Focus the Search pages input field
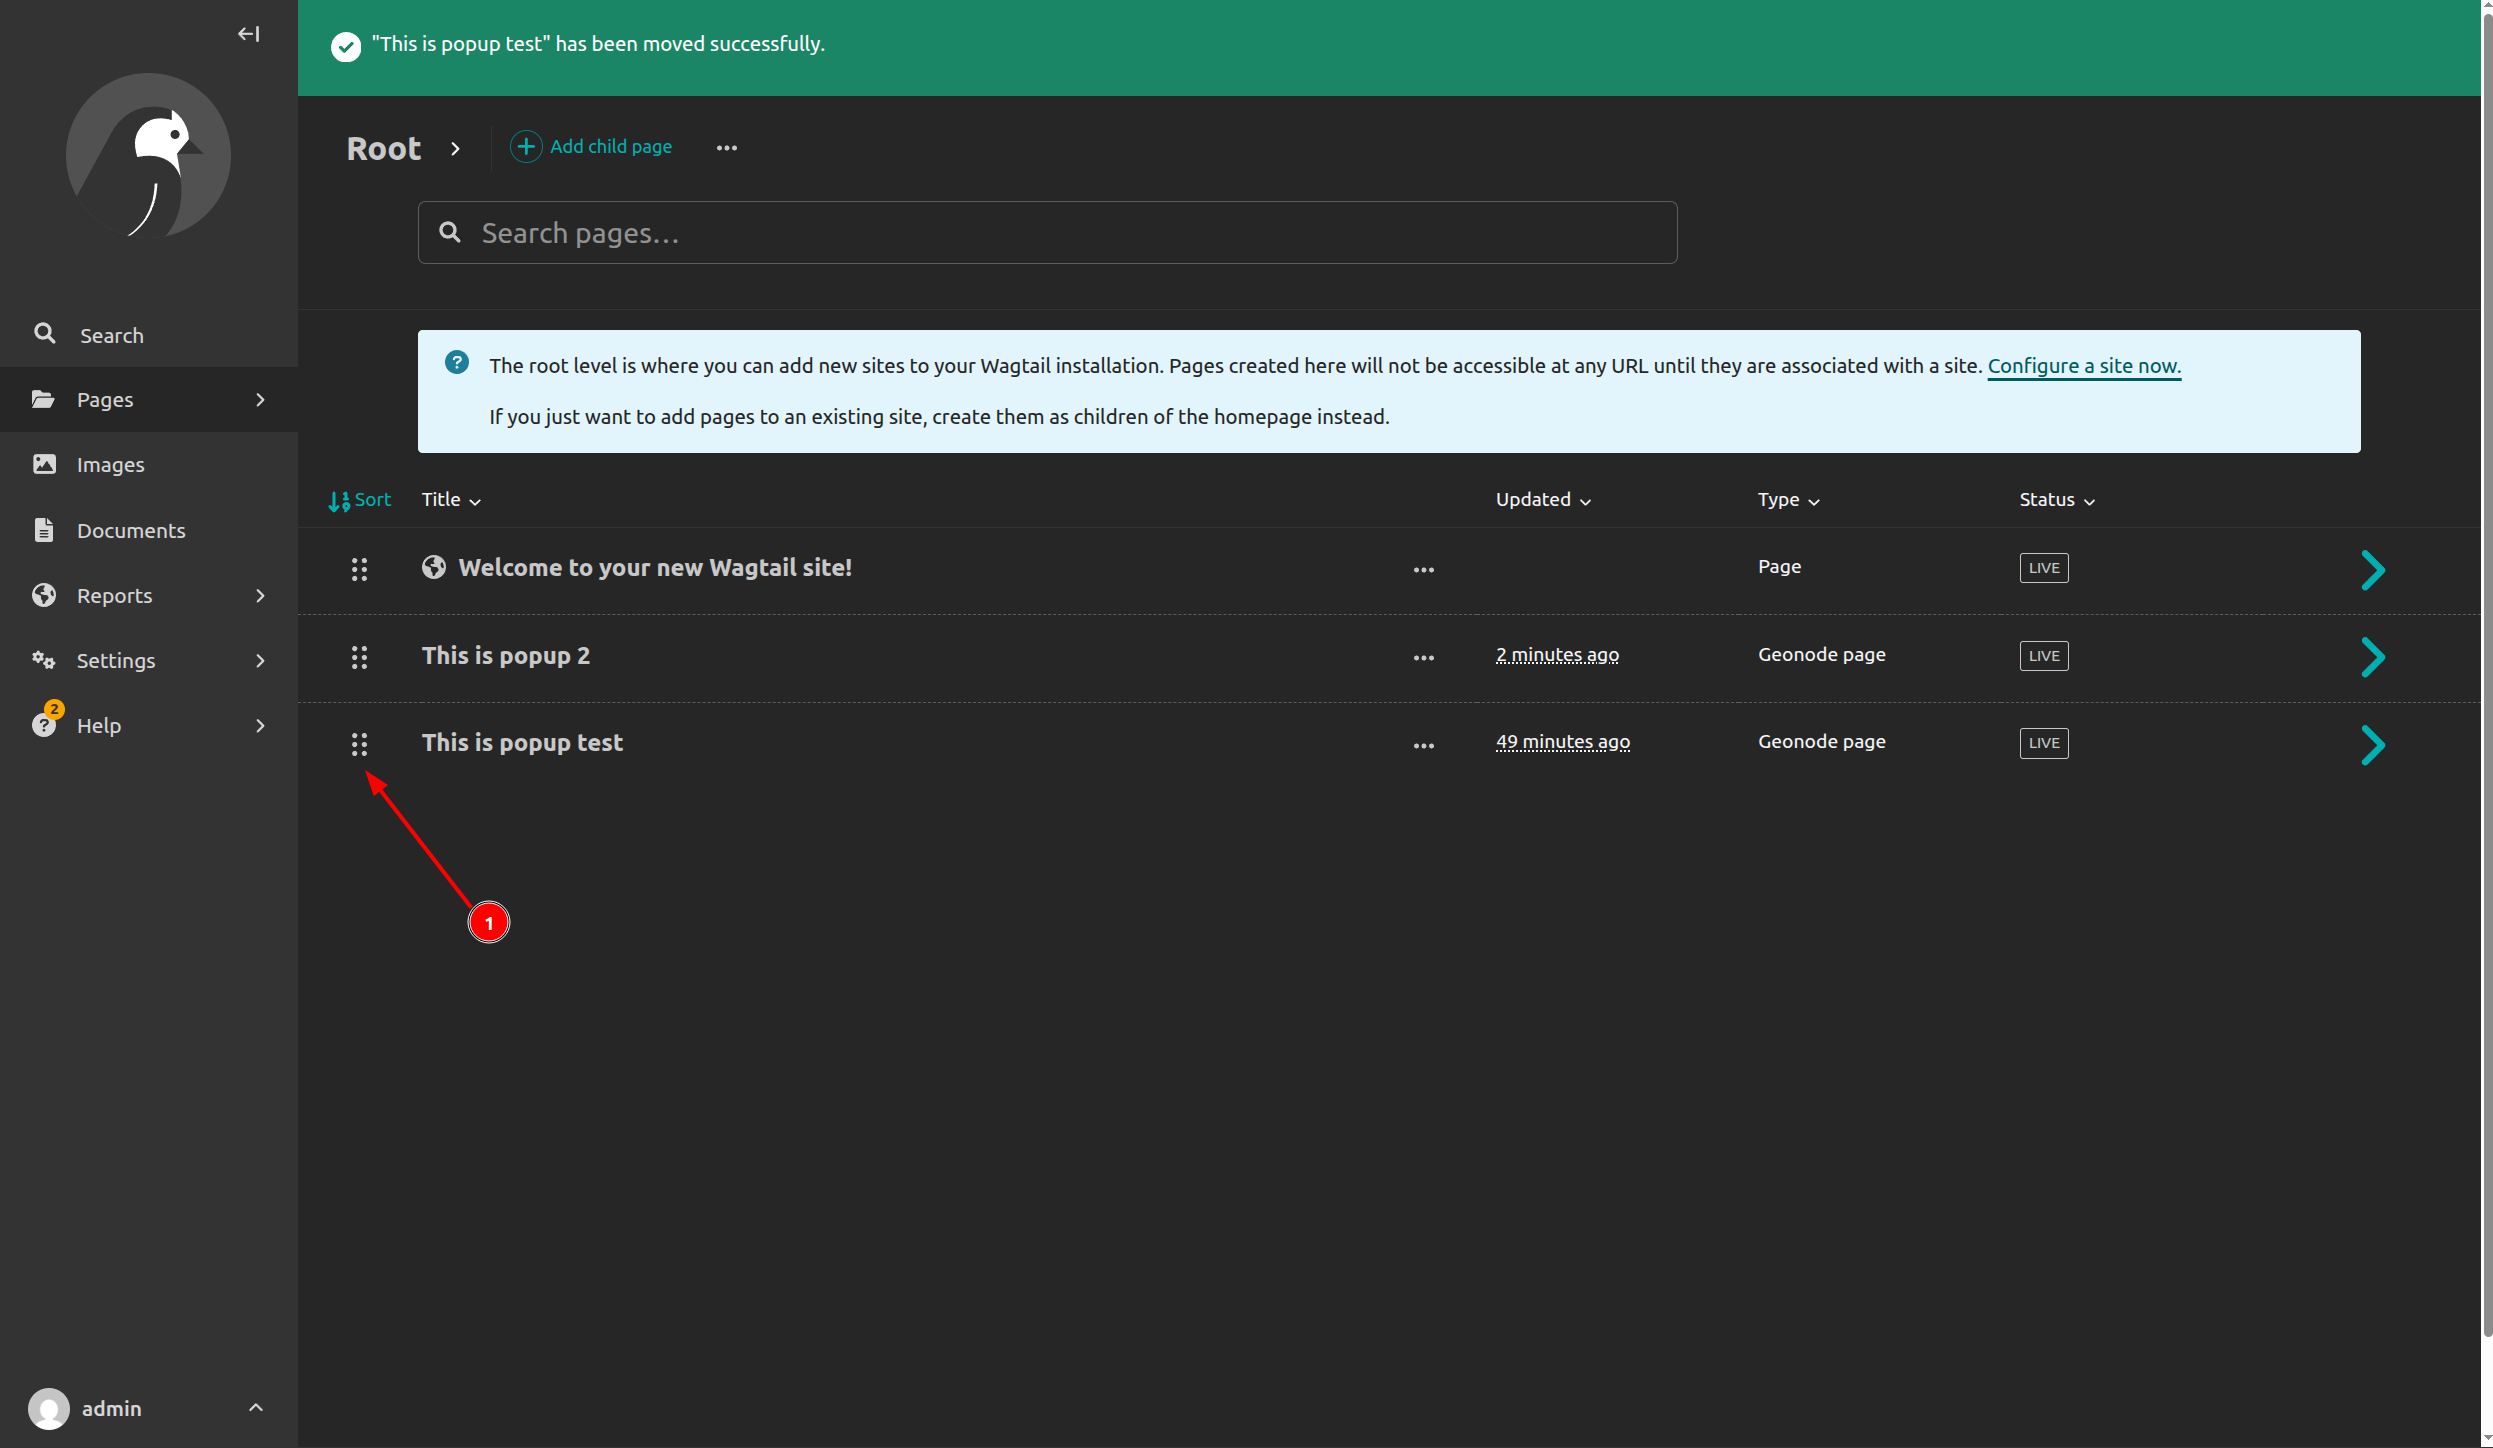2493x1448 pixels. 1047,233
